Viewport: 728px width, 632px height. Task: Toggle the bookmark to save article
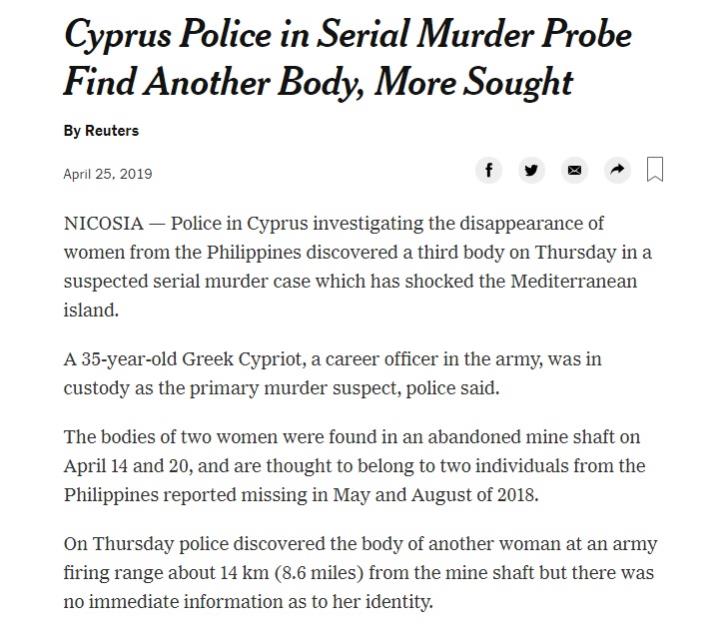655,169
